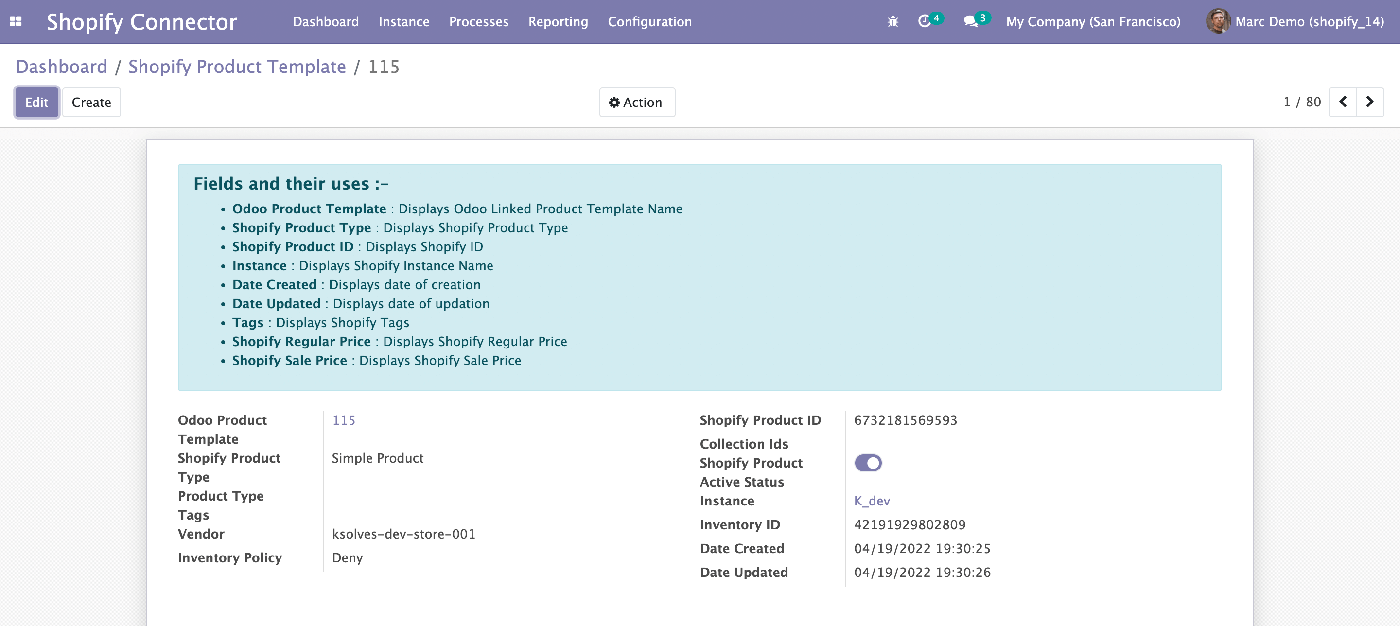This screenshot has height=626, width=1400.
Task: Open the apps grid menu icon
Action: click(x=16, y=21)
